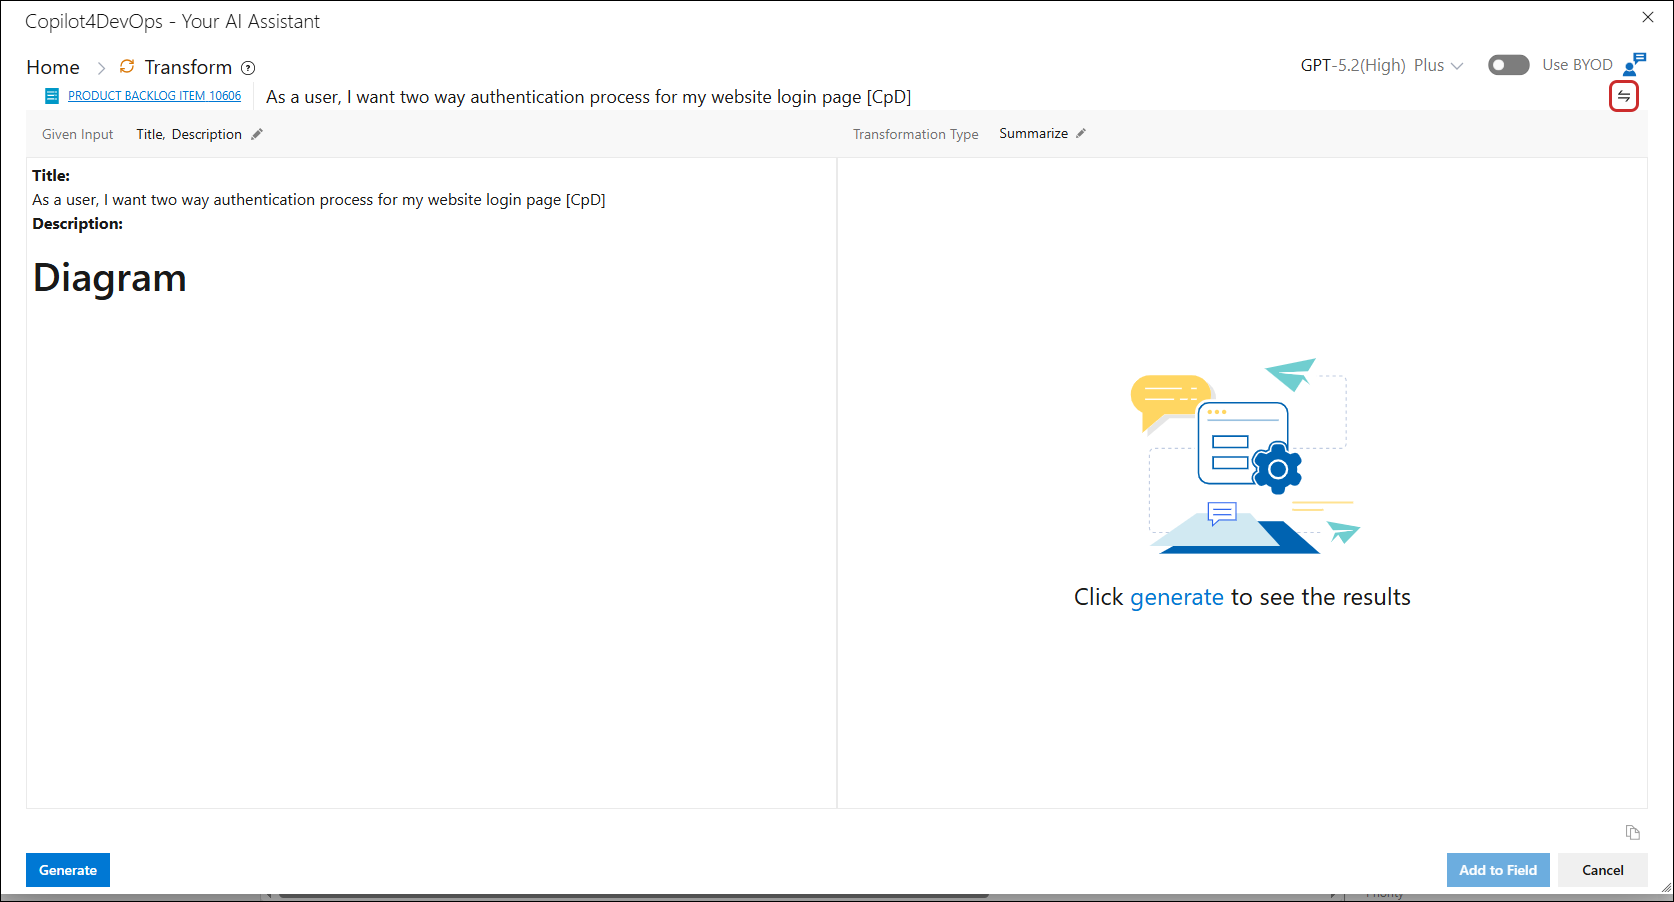
Task: Click the generate link in results pane
Action: pyautogui.click(x=1176, y=597)
